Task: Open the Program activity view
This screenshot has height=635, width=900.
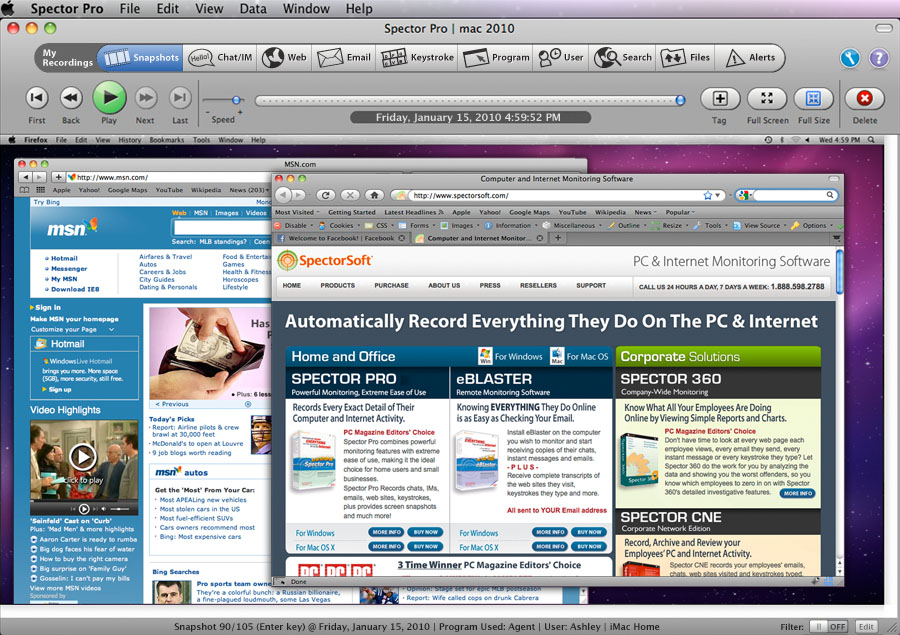Action: 496,57
